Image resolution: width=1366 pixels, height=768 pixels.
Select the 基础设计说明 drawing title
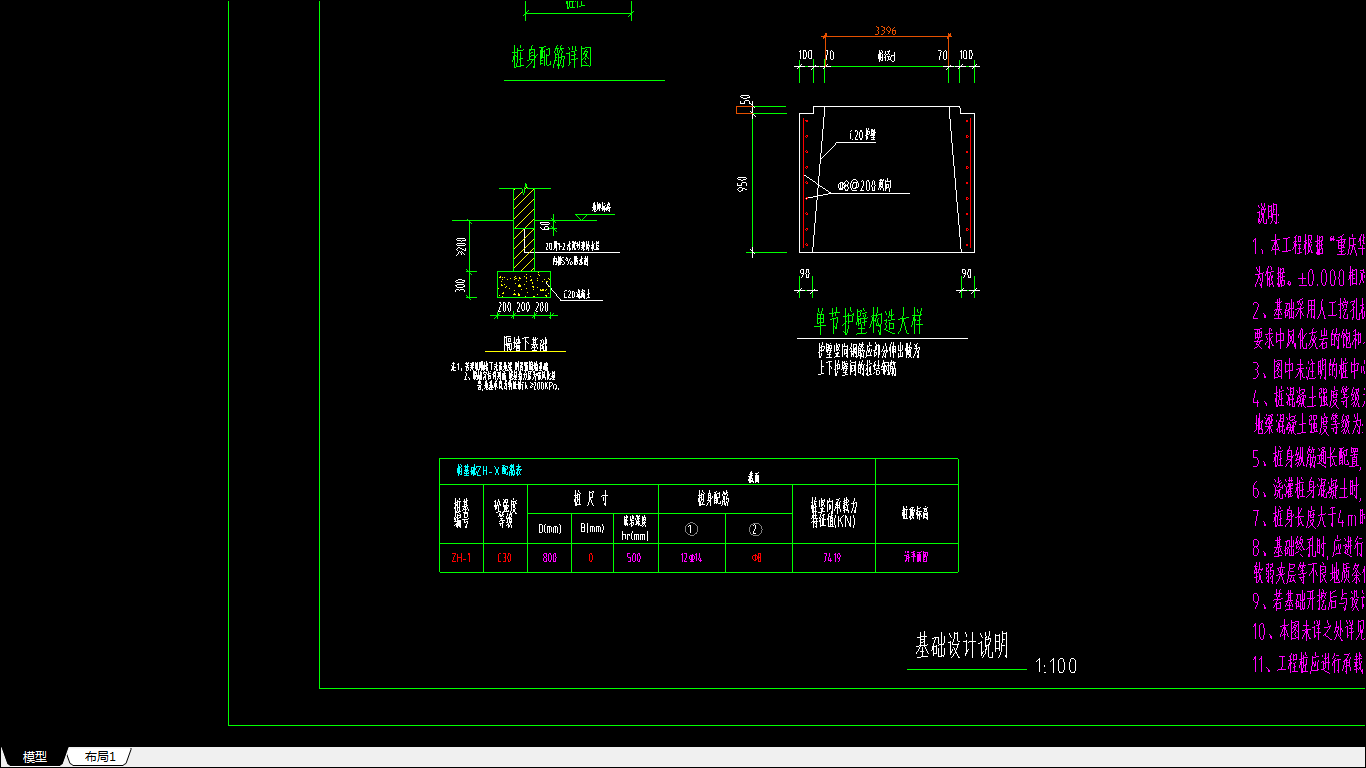coord(961,646)
